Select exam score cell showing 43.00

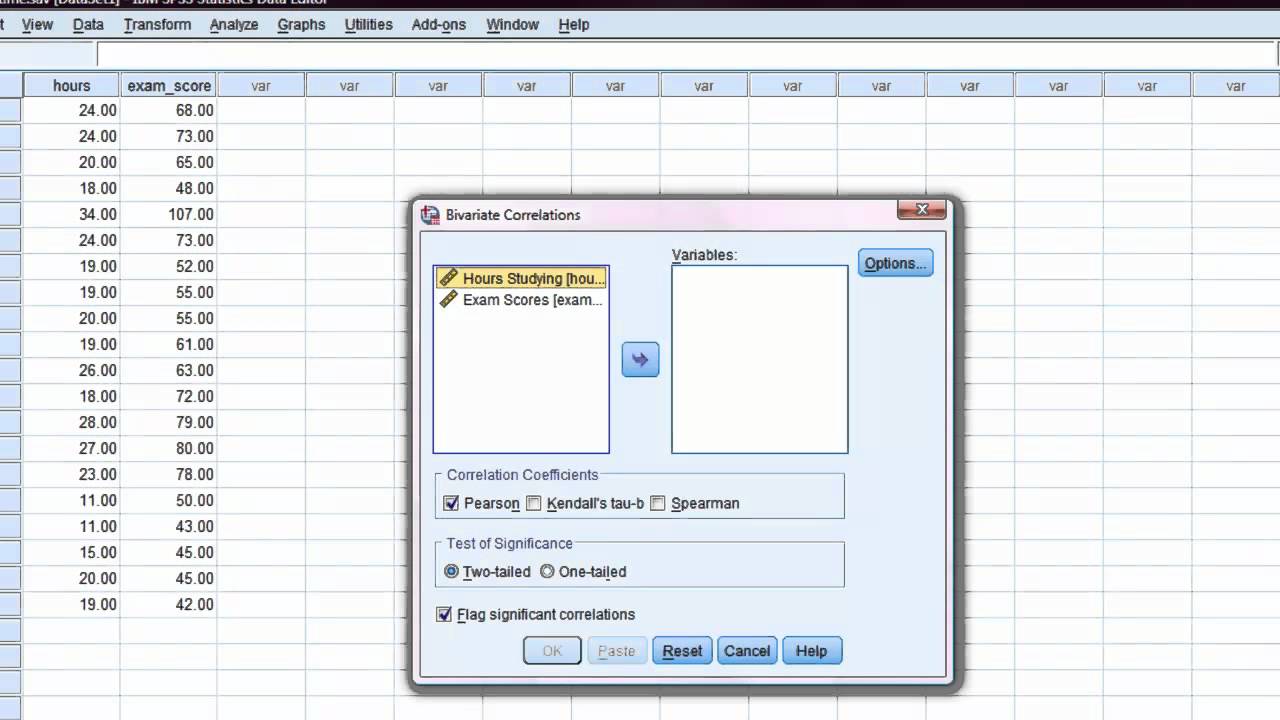169,526
